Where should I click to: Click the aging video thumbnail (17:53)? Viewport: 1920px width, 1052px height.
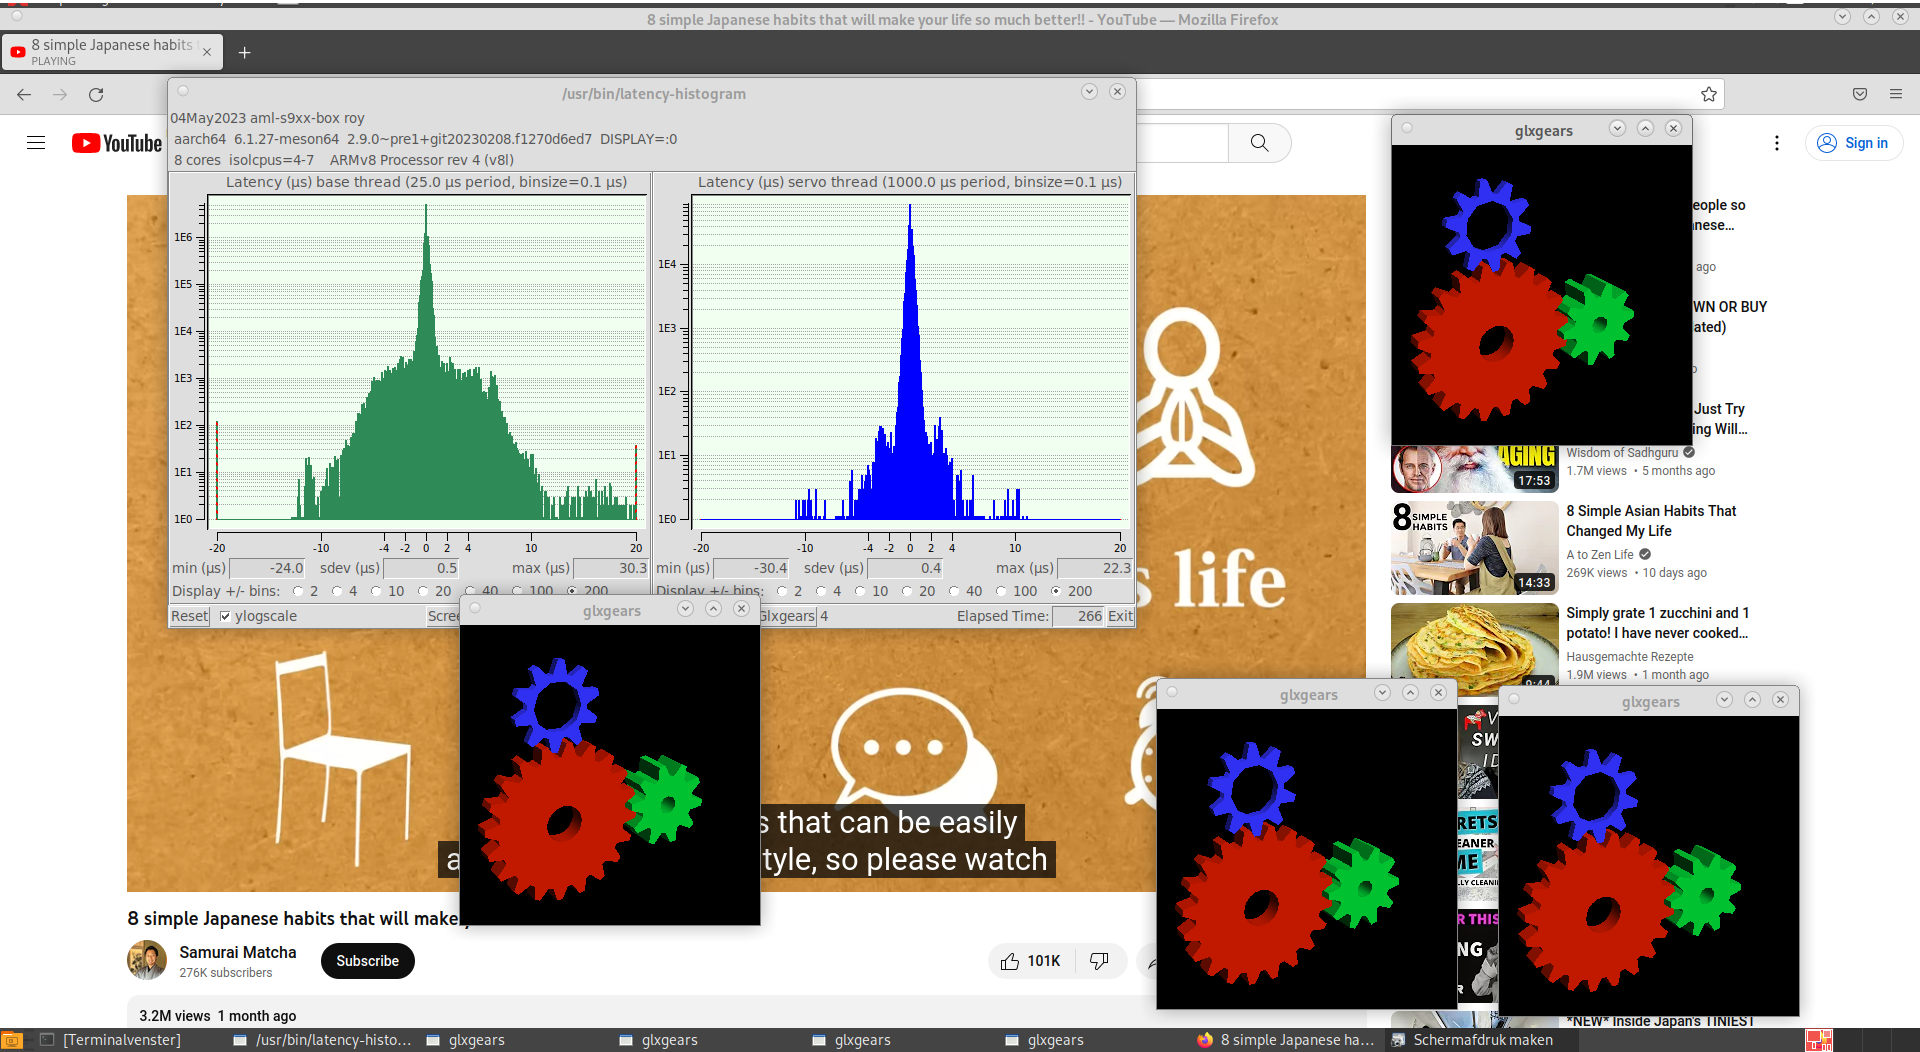pyautogui.click(x=1474, y=470)
